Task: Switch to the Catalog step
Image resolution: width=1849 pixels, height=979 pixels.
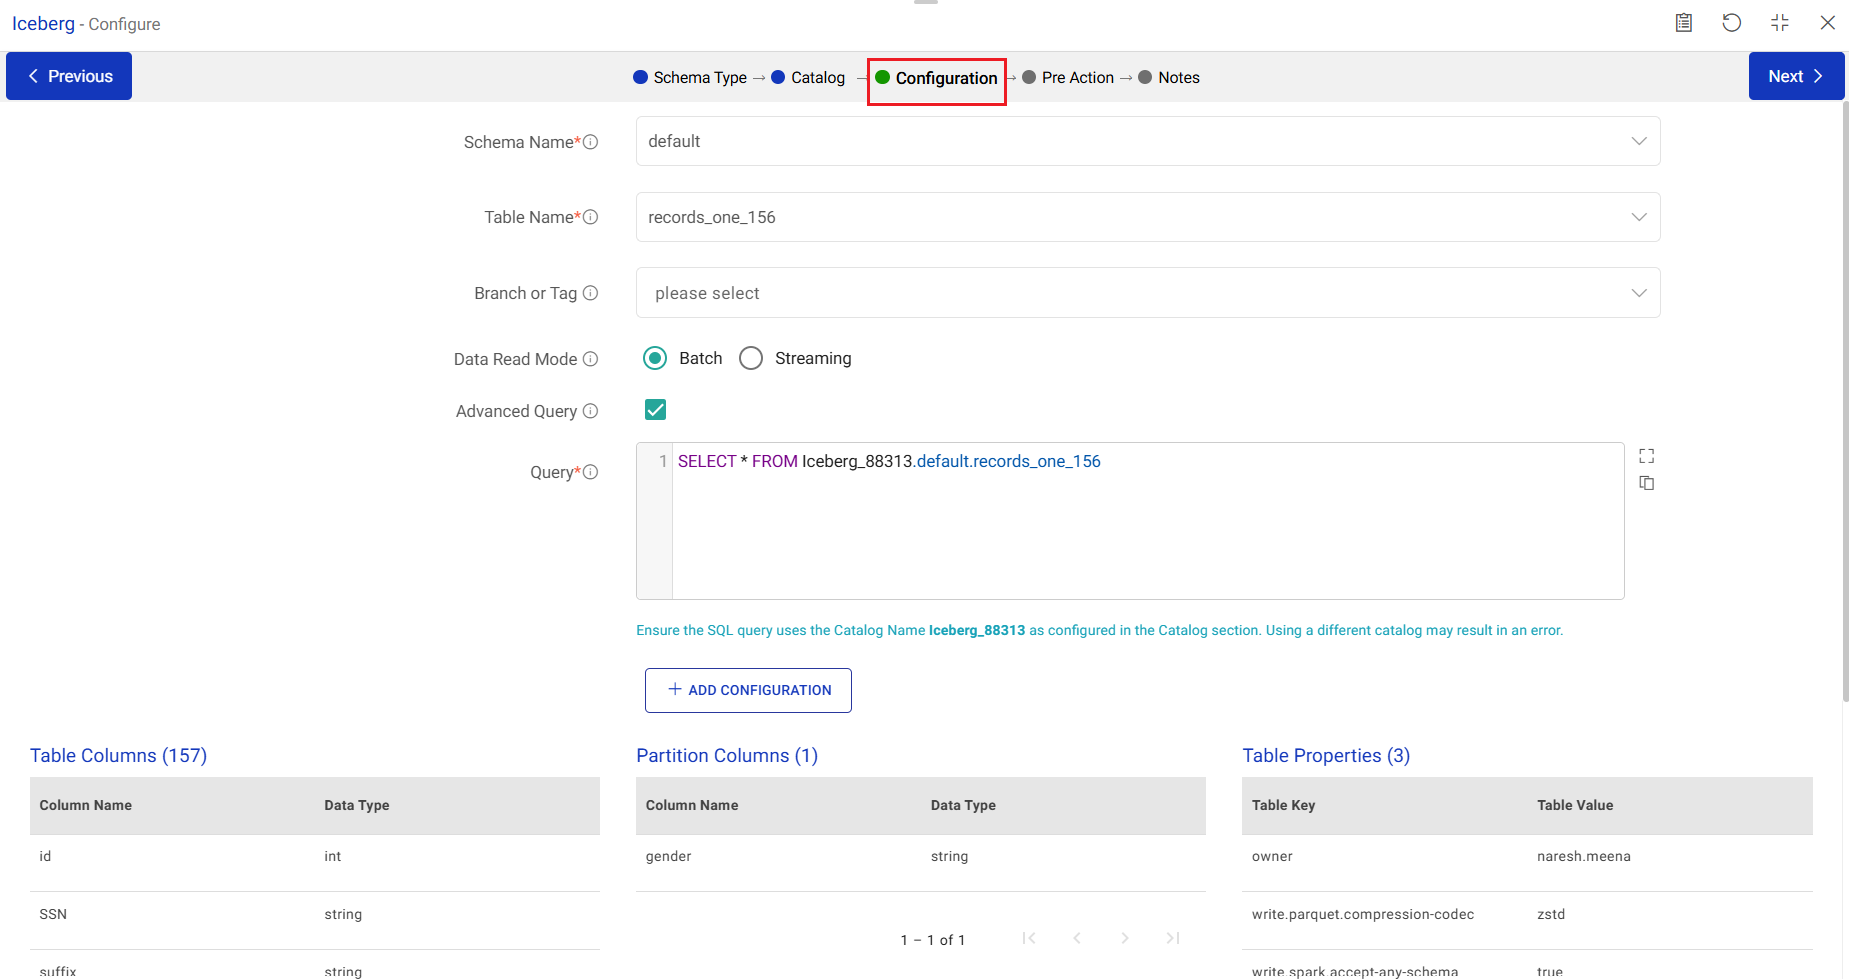Action: pos(817,77)
